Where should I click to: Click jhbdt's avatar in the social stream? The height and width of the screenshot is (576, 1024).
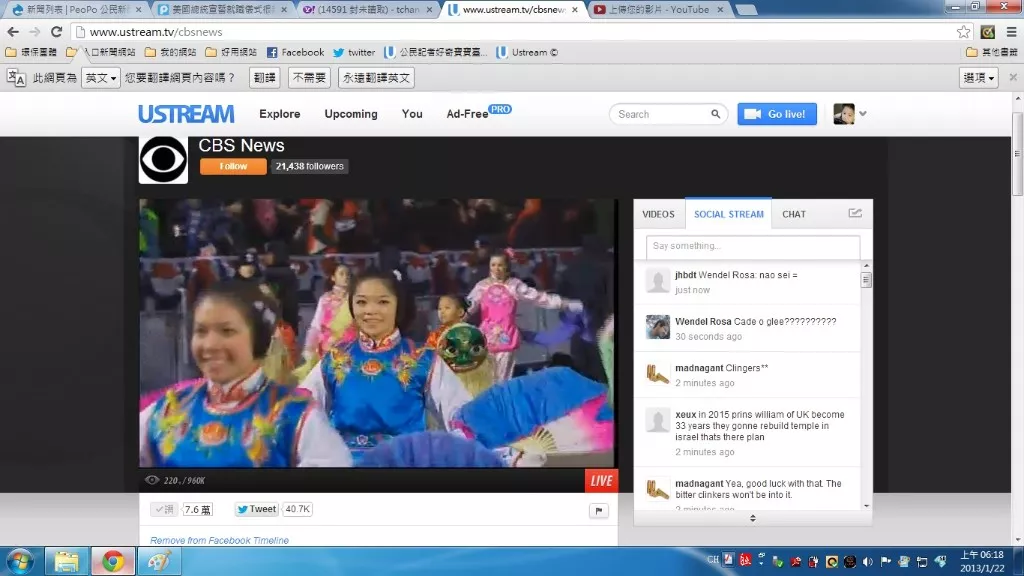[x=658, y=281]
